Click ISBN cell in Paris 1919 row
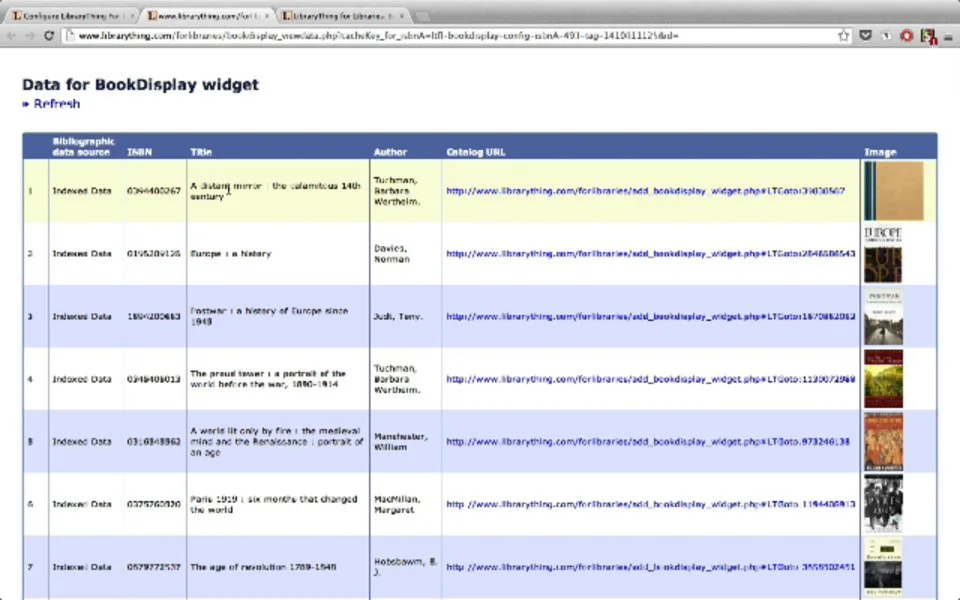 click(x=154, y=504)
